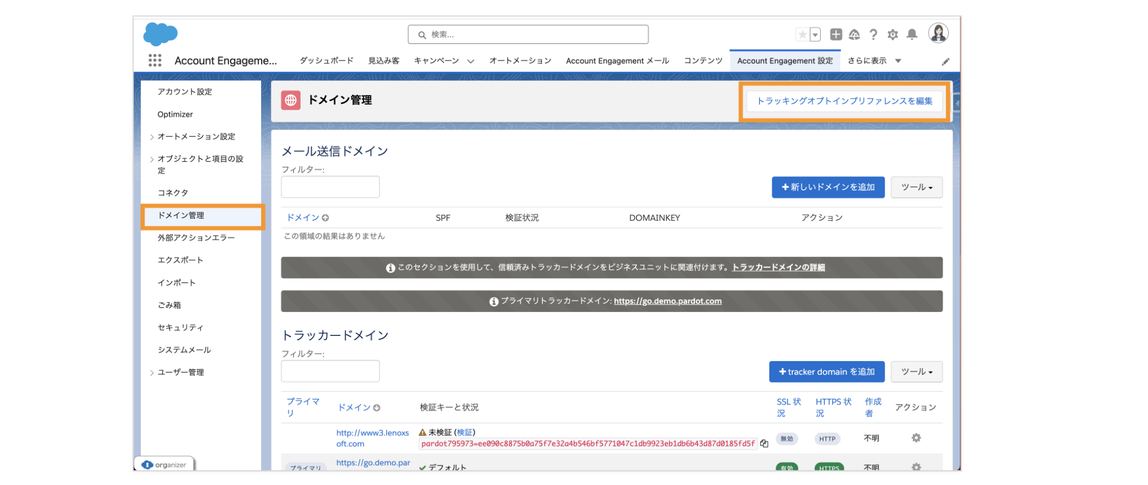
Task: Sort tracker table by HTTPS 状況
Action: (833, 407)
